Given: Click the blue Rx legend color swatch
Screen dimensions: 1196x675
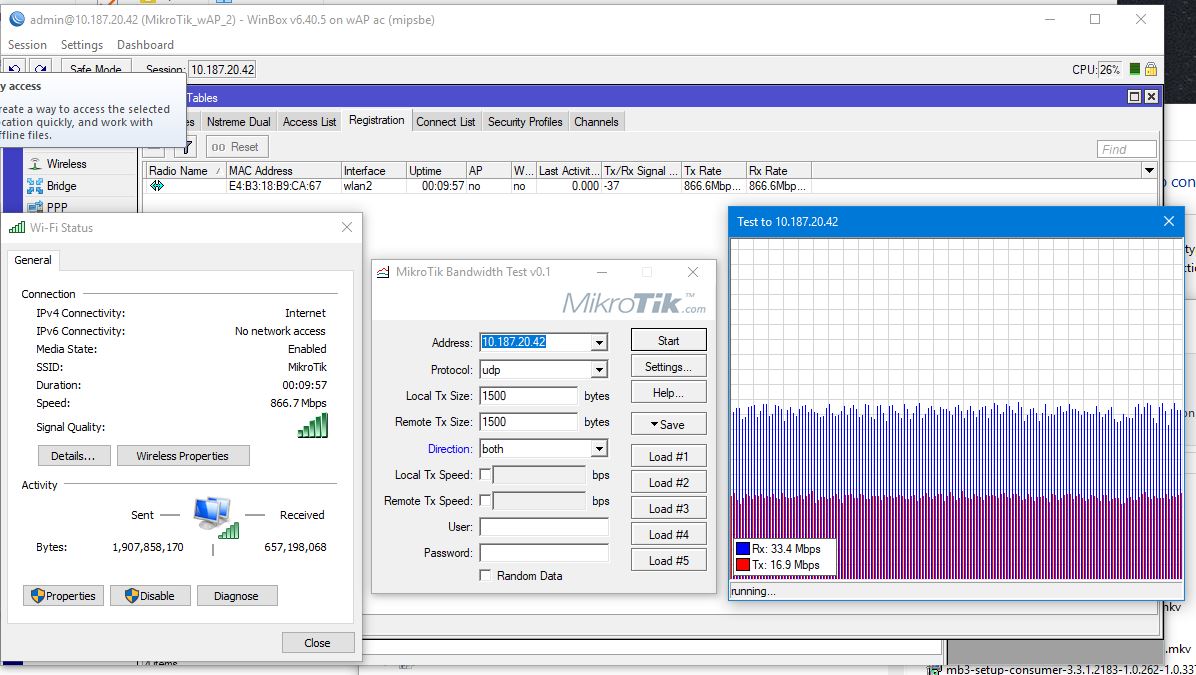Looking at the screenshot, I should [742, 549].
